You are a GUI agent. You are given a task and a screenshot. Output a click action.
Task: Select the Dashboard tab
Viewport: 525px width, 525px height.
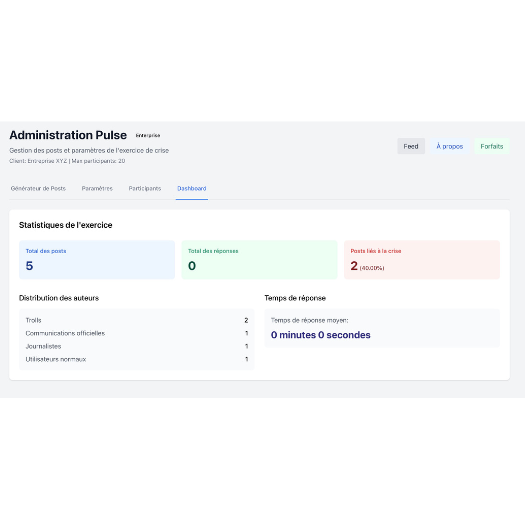(x=192, y=189)
